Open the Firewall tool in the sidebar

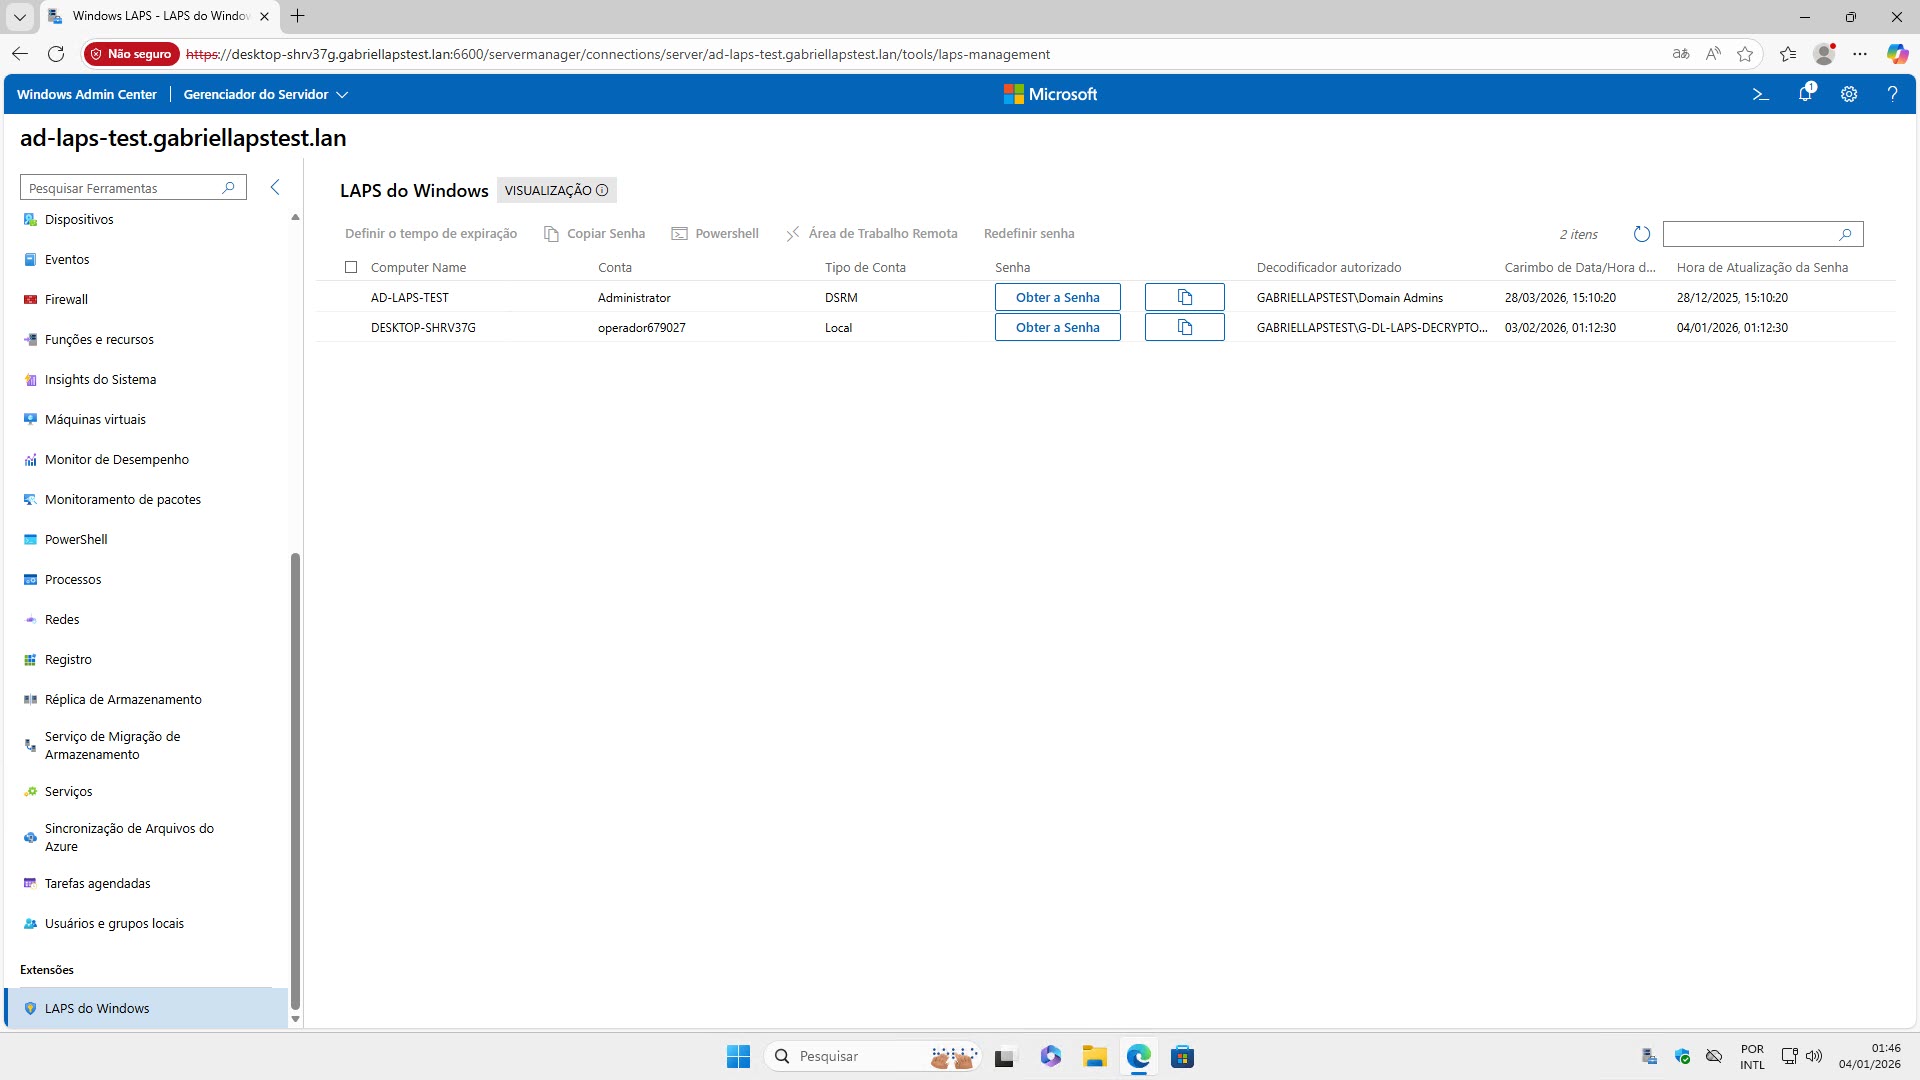pyautogui.click(x=66, y=299)
